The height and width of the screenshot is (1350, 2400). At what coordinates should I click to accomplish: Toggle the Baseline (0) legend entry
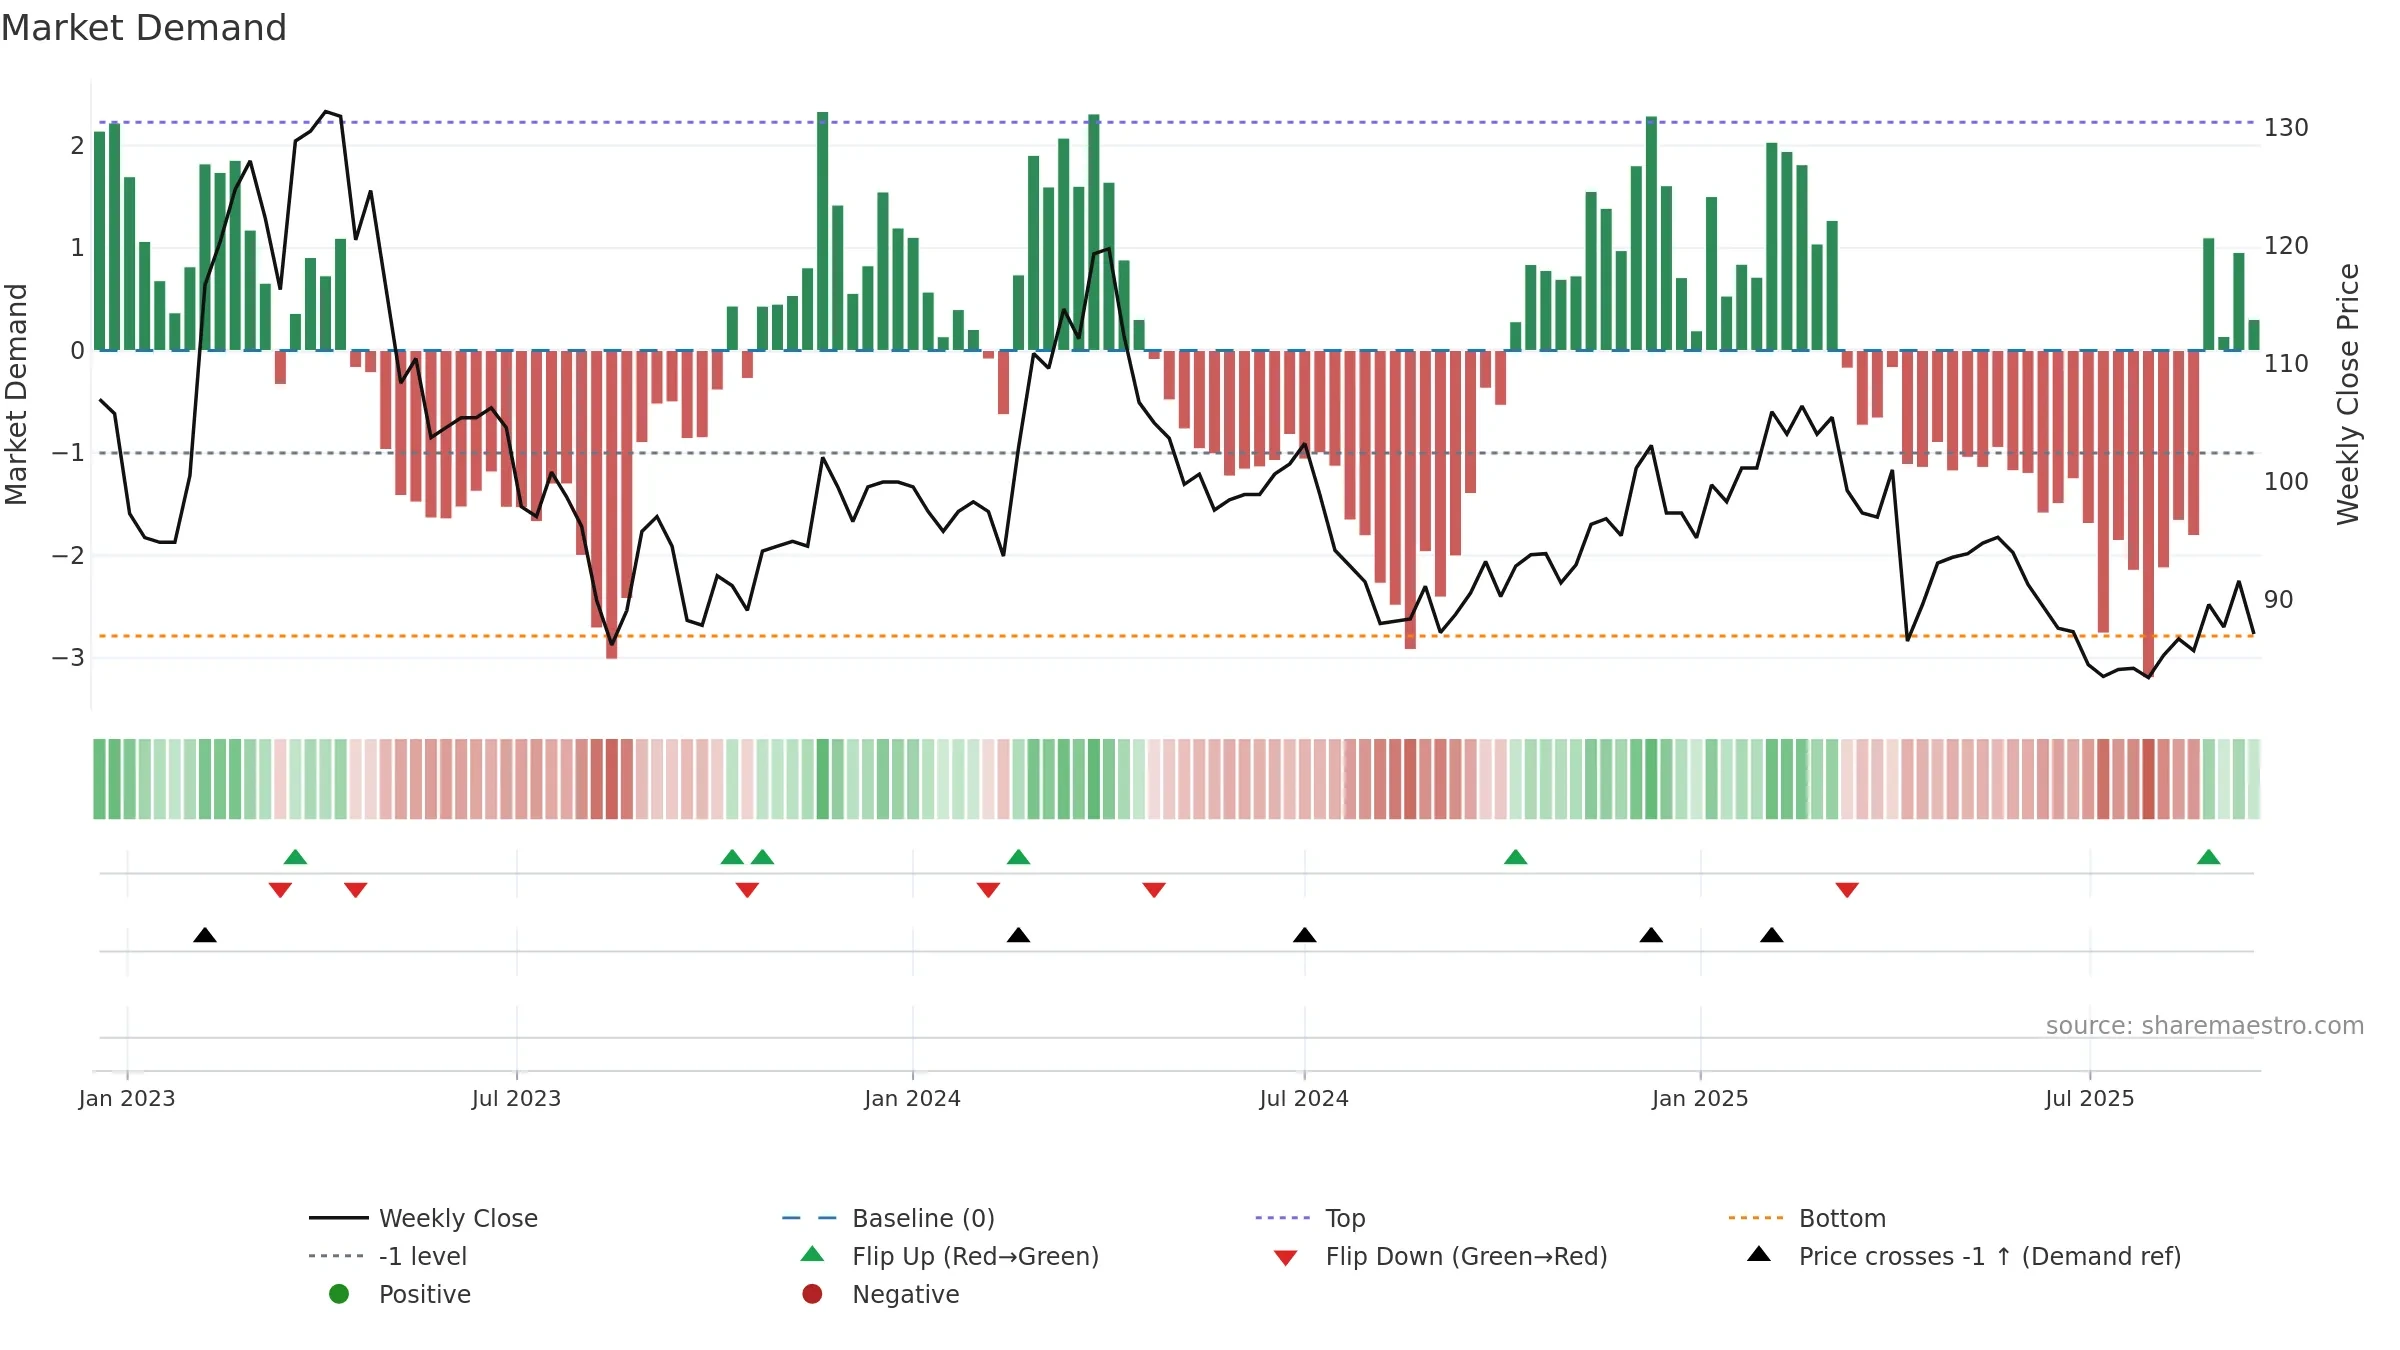pos(888,1218)
